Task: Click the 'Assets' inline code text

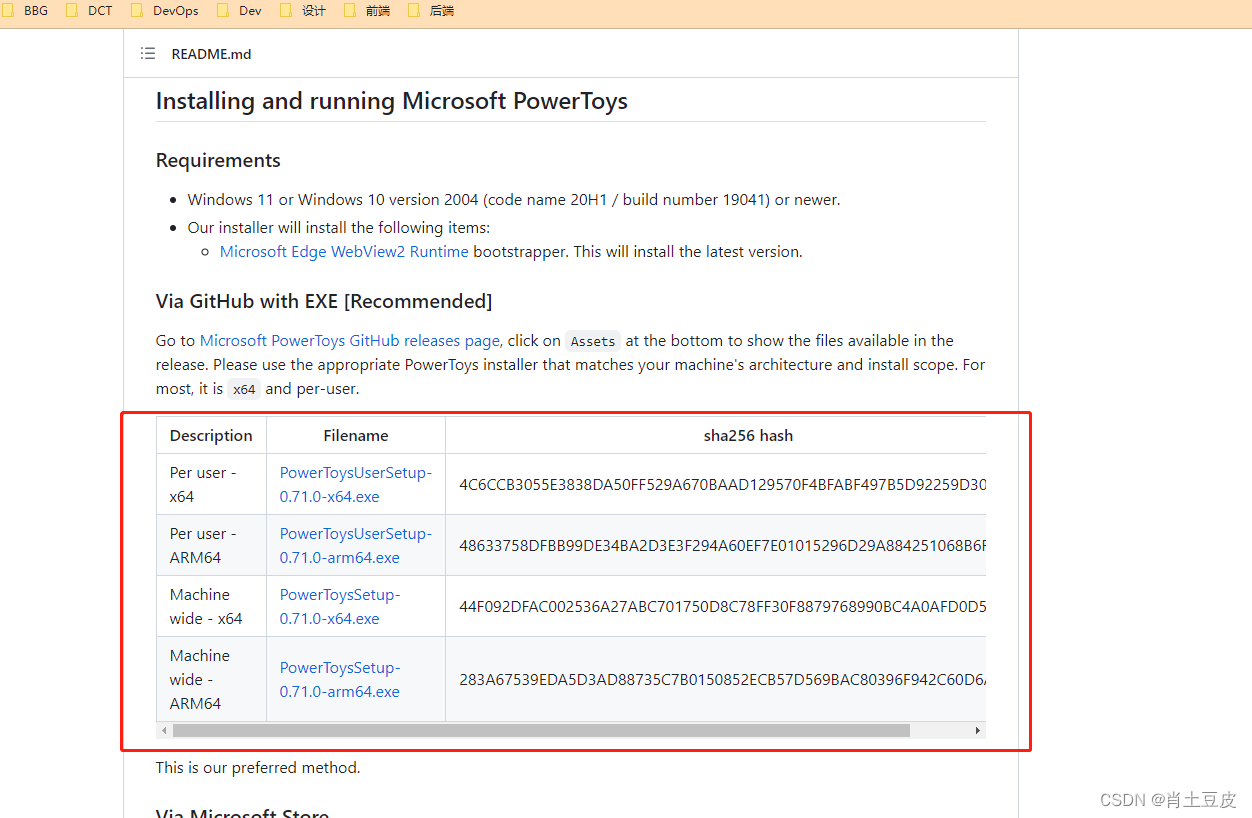Action: click(593, 341)
